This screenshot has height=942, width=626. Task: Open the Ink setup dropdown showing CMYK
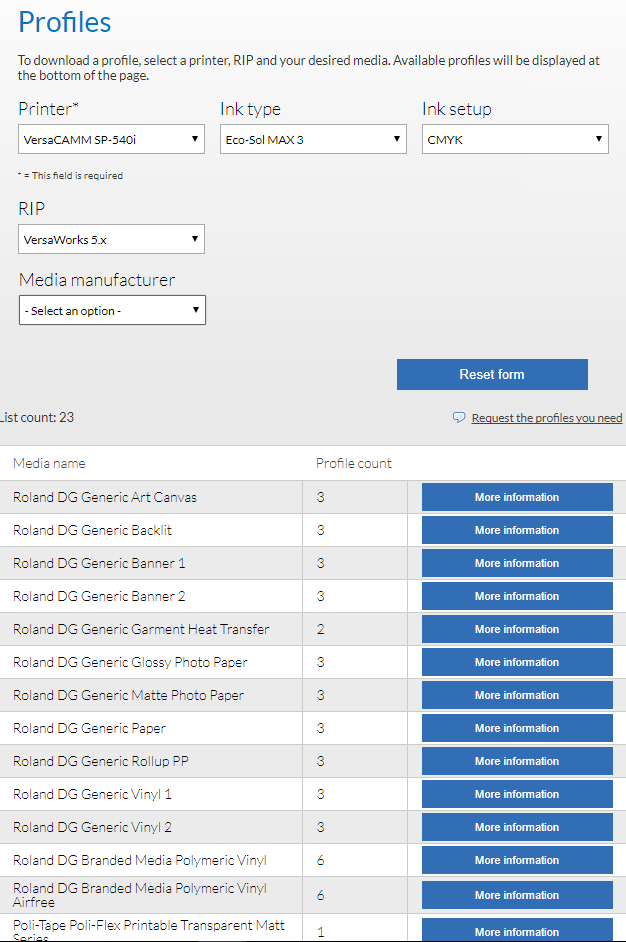coord(515,139)
